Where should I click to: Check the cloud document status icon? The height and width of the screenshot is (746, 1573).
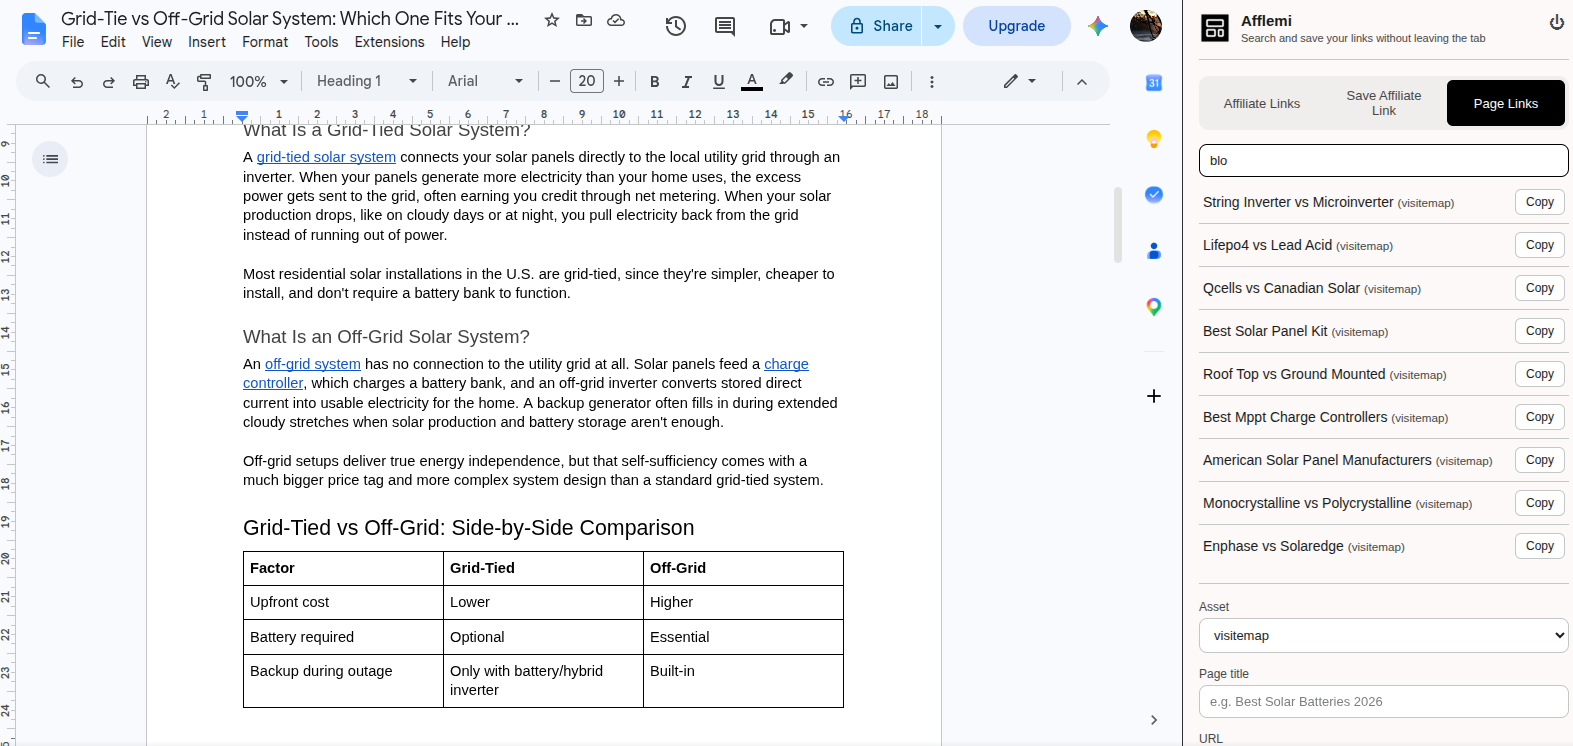(616, 20)
